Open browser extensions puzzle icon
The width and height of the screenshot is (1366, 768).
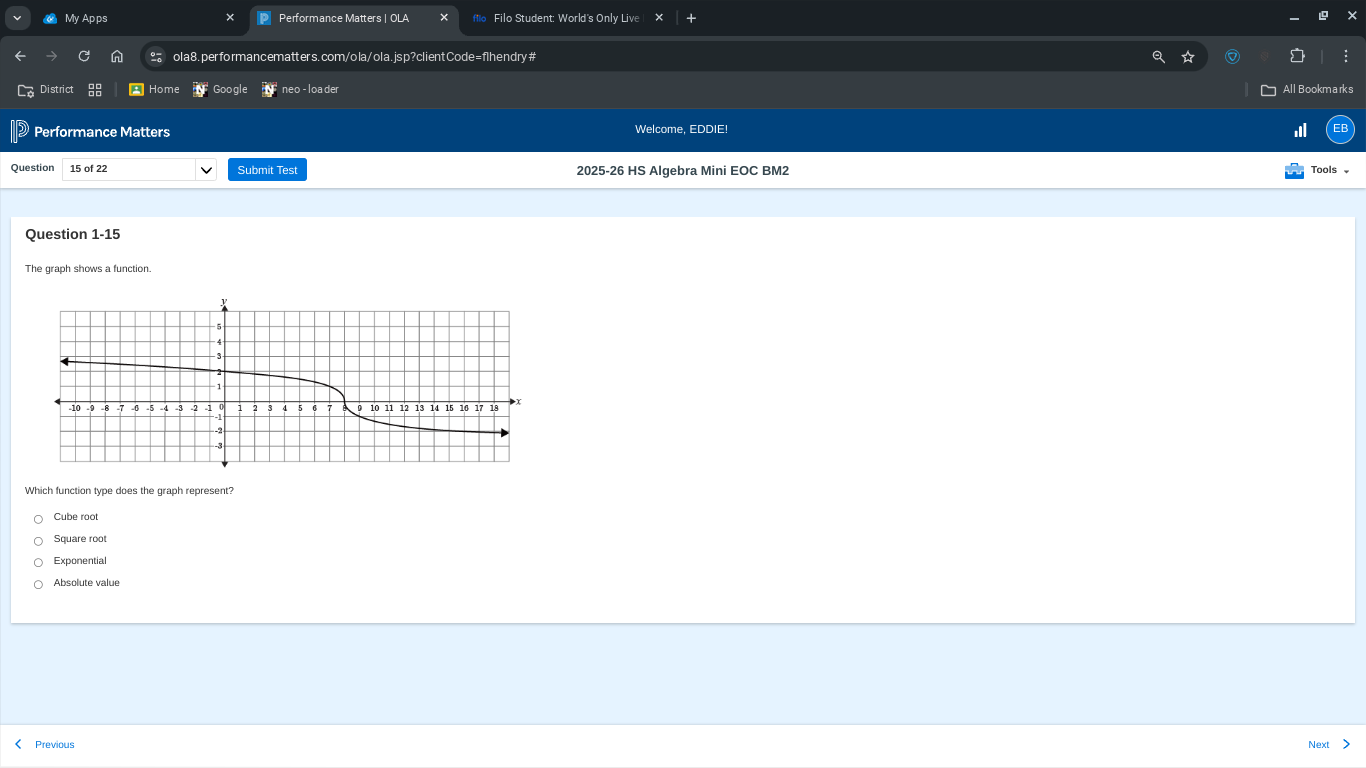coord(1297,57)
